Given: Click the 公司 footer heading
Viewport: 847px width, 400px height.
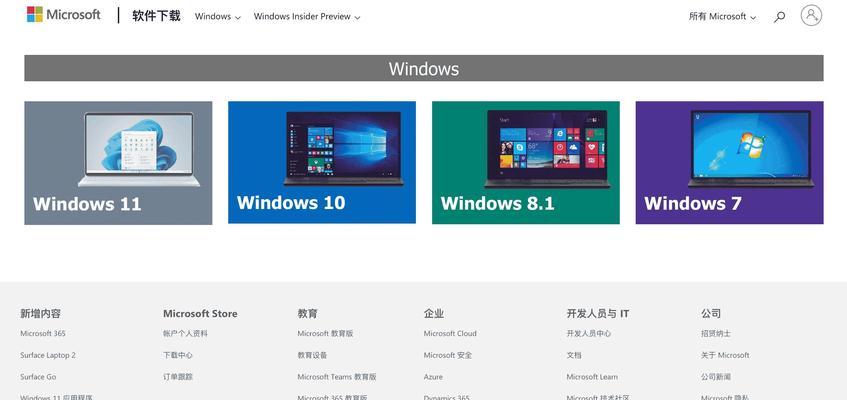Looking at the screenshot, I should coord(711,314).
